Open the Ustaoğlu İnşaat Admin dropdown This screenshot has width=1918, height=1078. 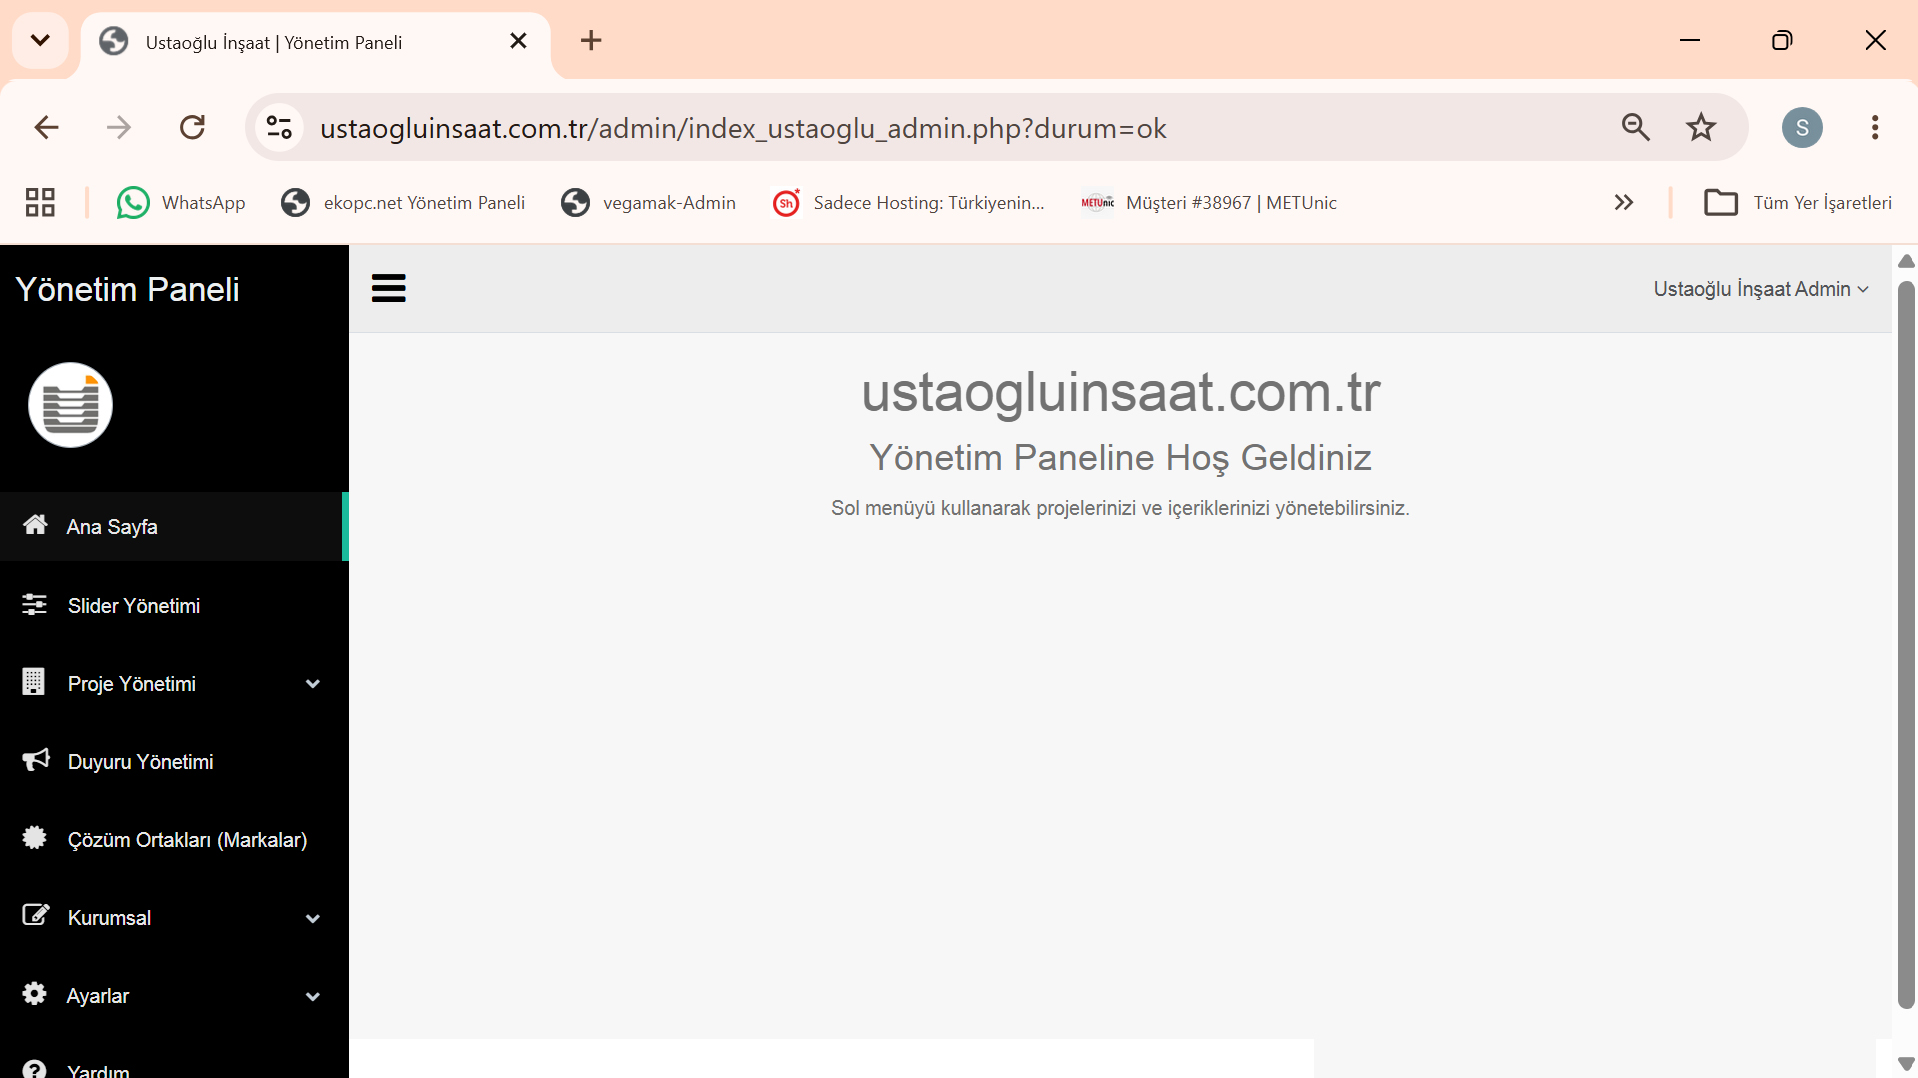point(1761,289)
